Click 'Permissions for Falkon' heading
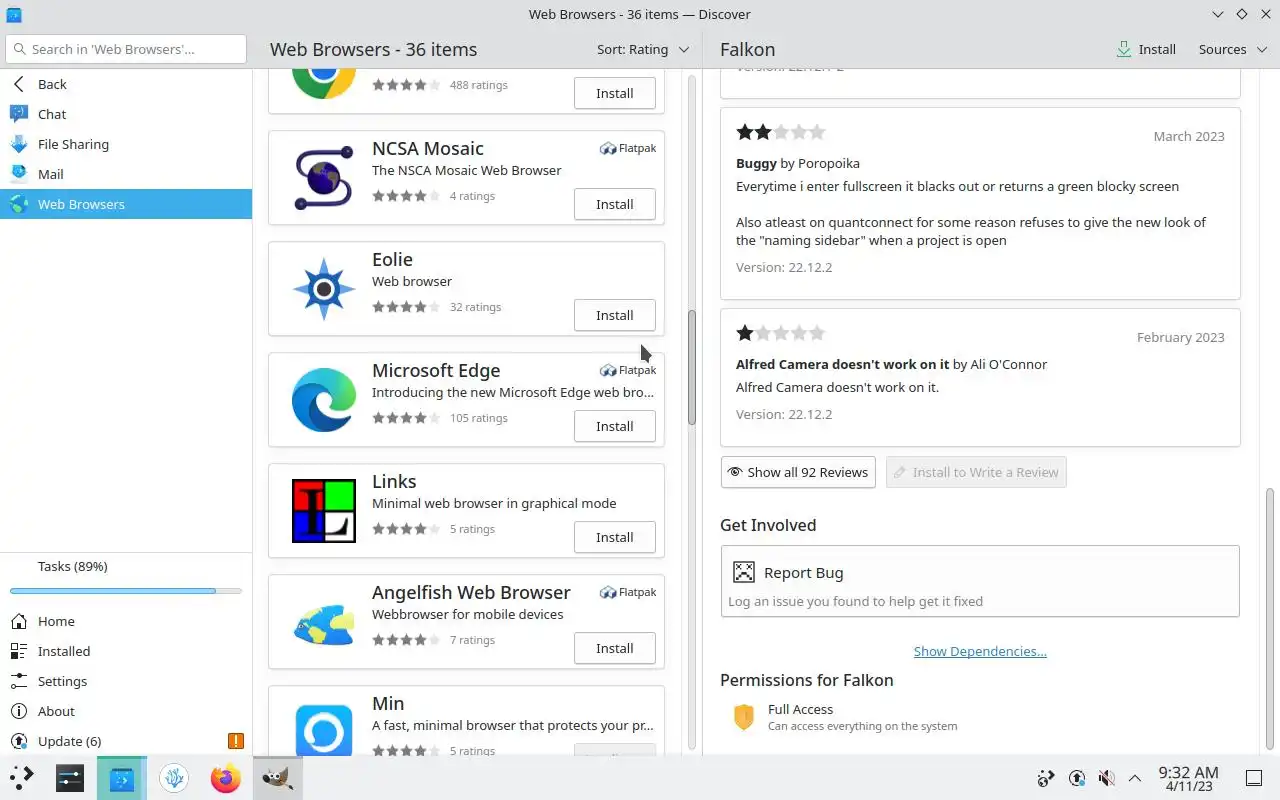Image resolution: width=1280 pixels, height=800 pixels. tap(806, 680)
